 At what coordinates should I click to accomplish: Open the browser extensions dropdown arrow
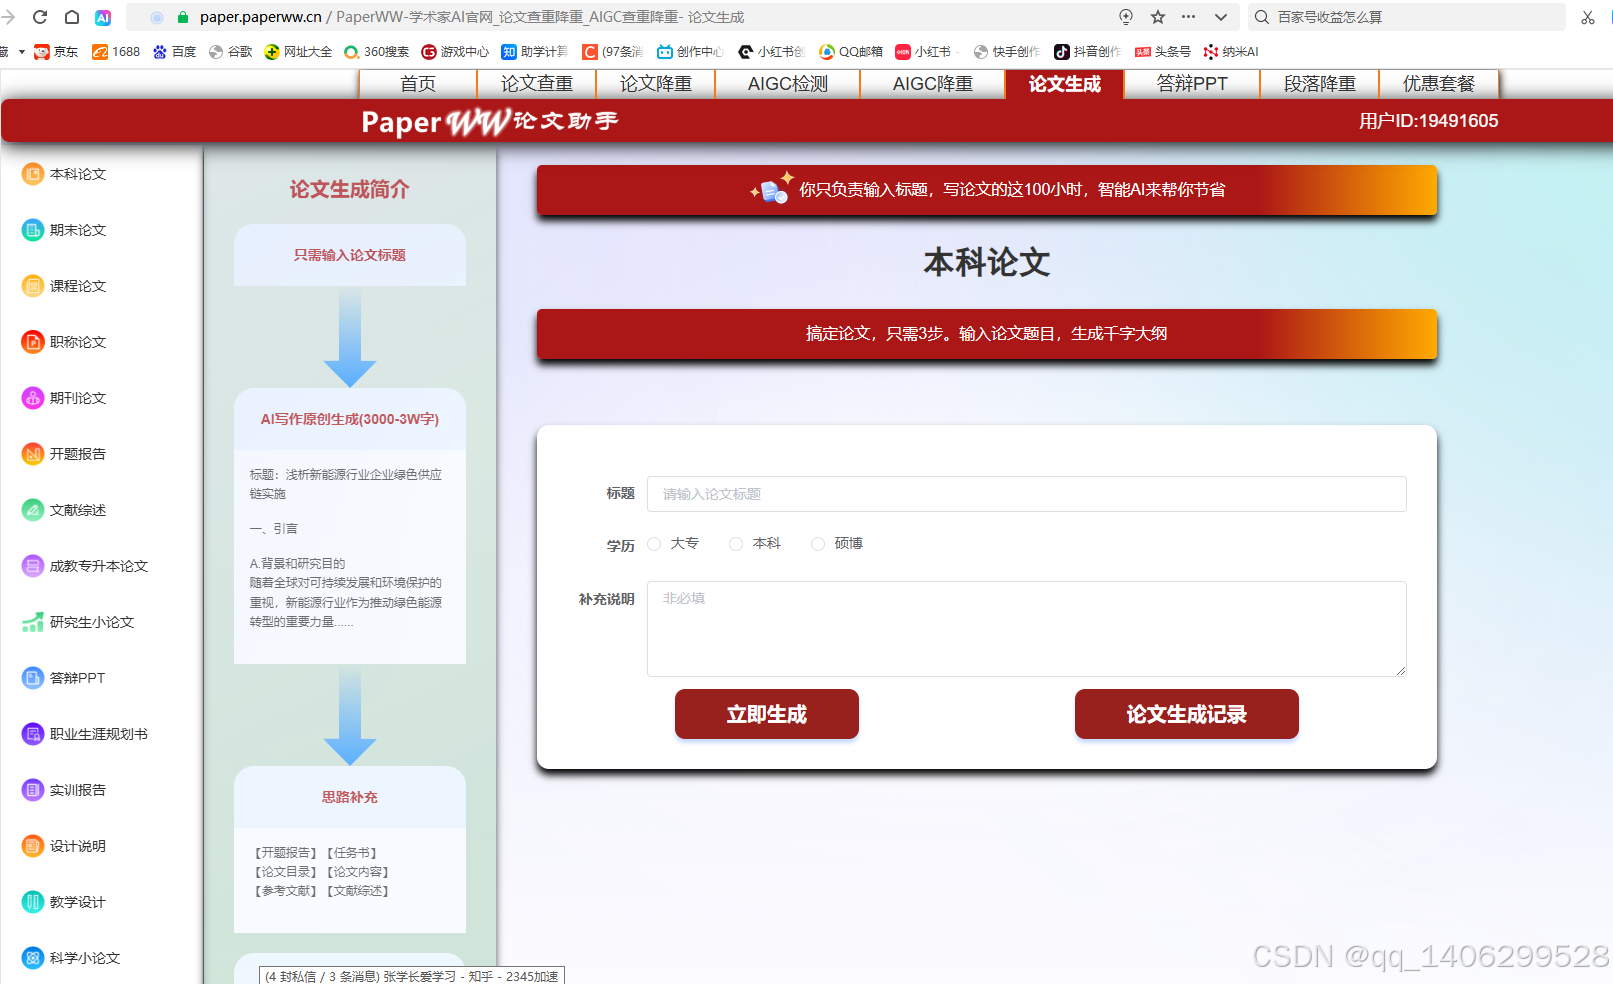pyautogui.click(x=1220, y=17)
